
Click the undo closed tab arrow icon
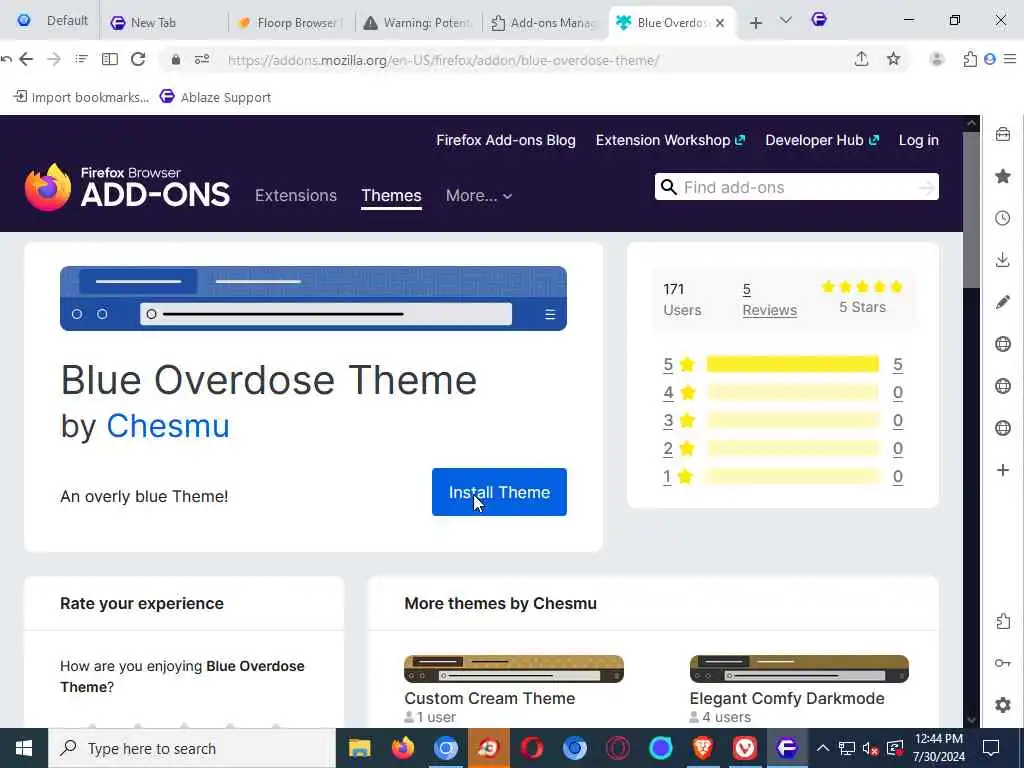(x=6, y=59)
